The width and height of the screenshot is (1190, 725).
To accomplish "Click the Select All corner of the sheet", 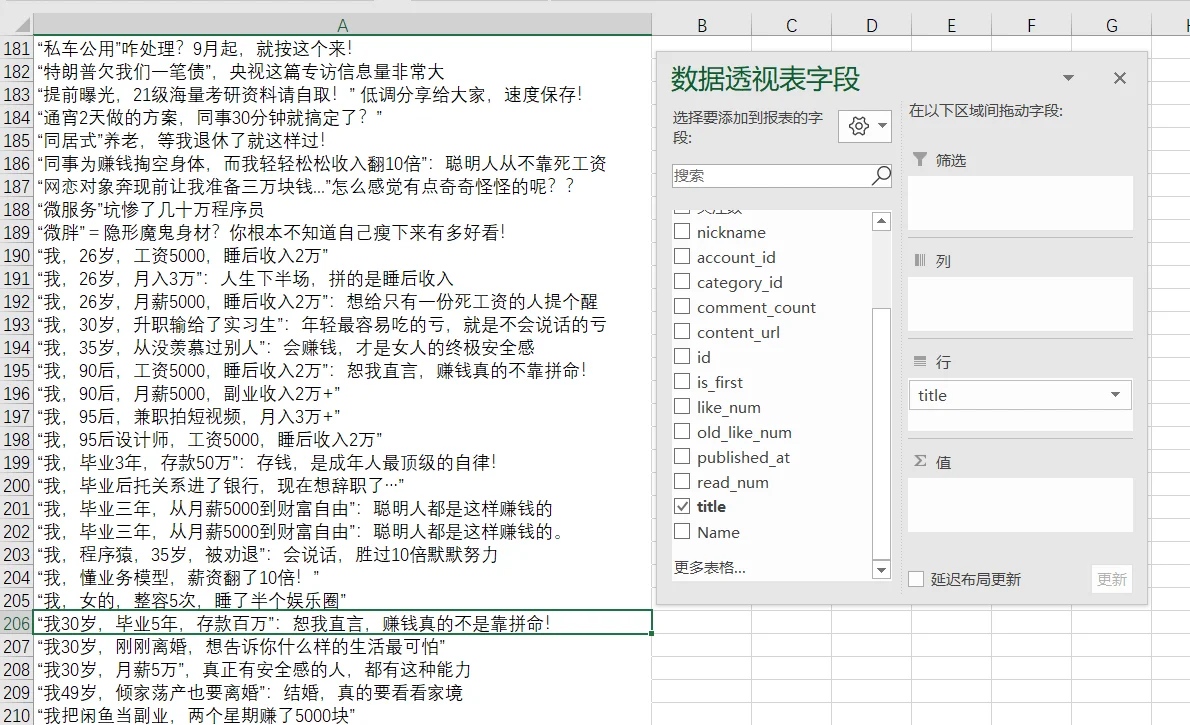I will coord(17,25).
